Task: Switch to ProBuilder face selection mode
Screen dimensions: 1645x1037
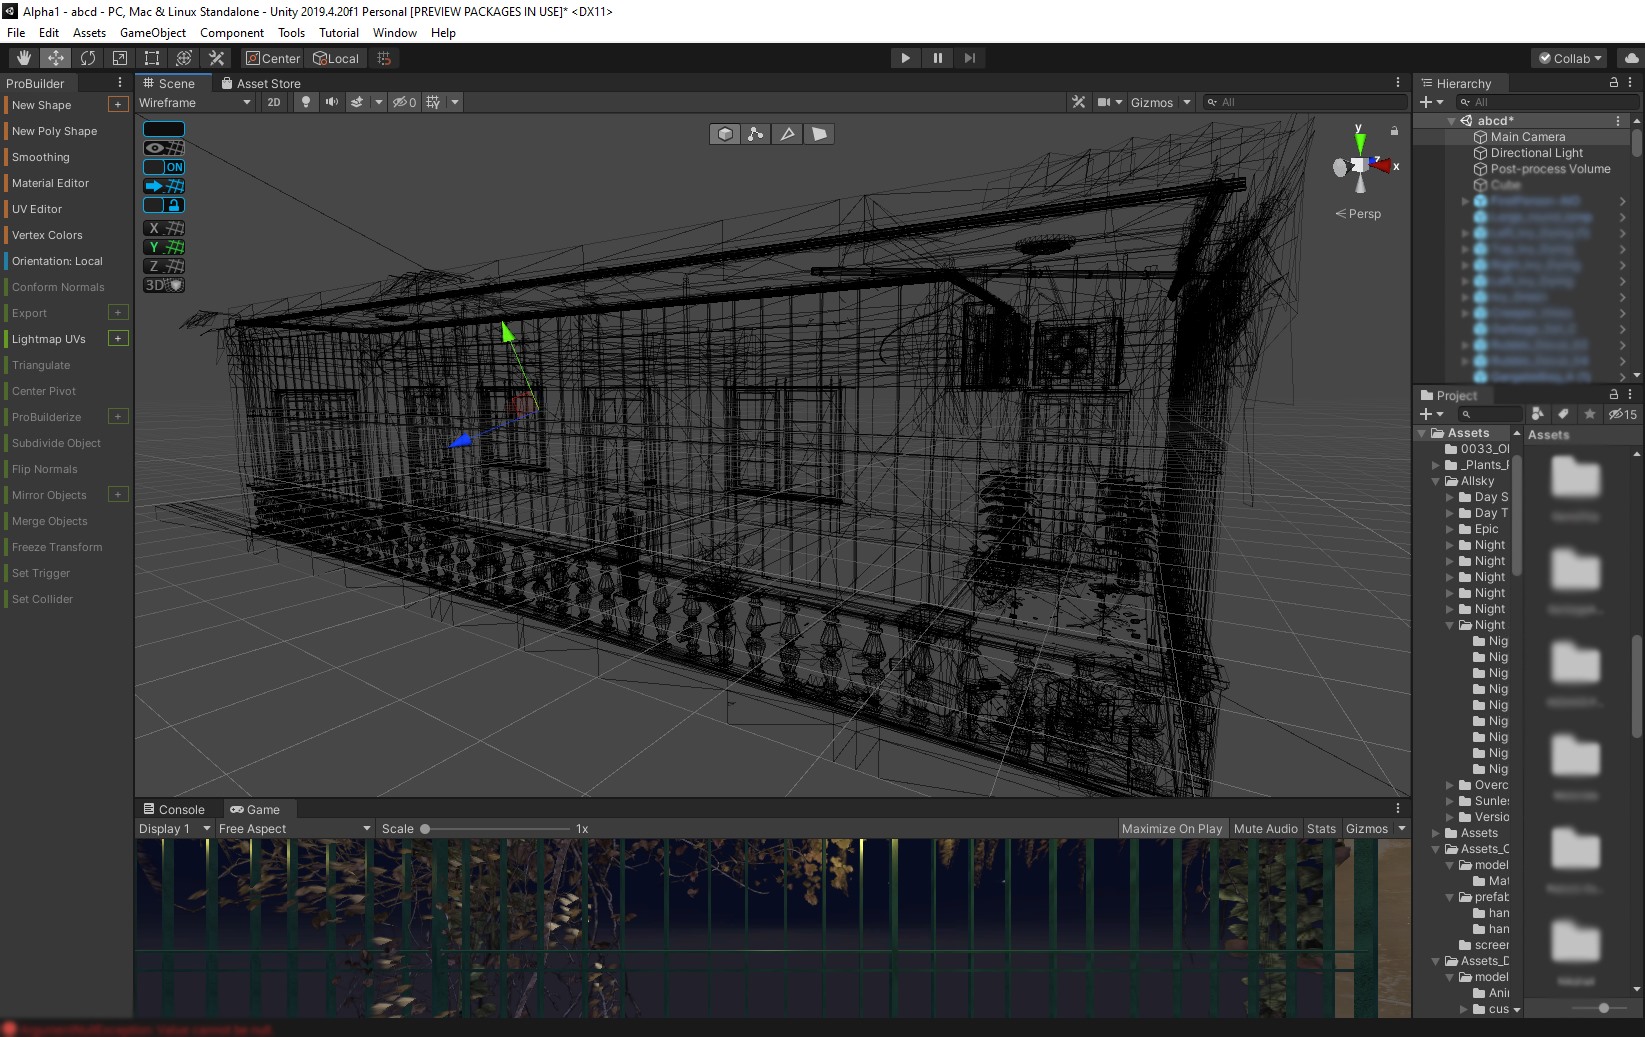Action: (819, 134)
